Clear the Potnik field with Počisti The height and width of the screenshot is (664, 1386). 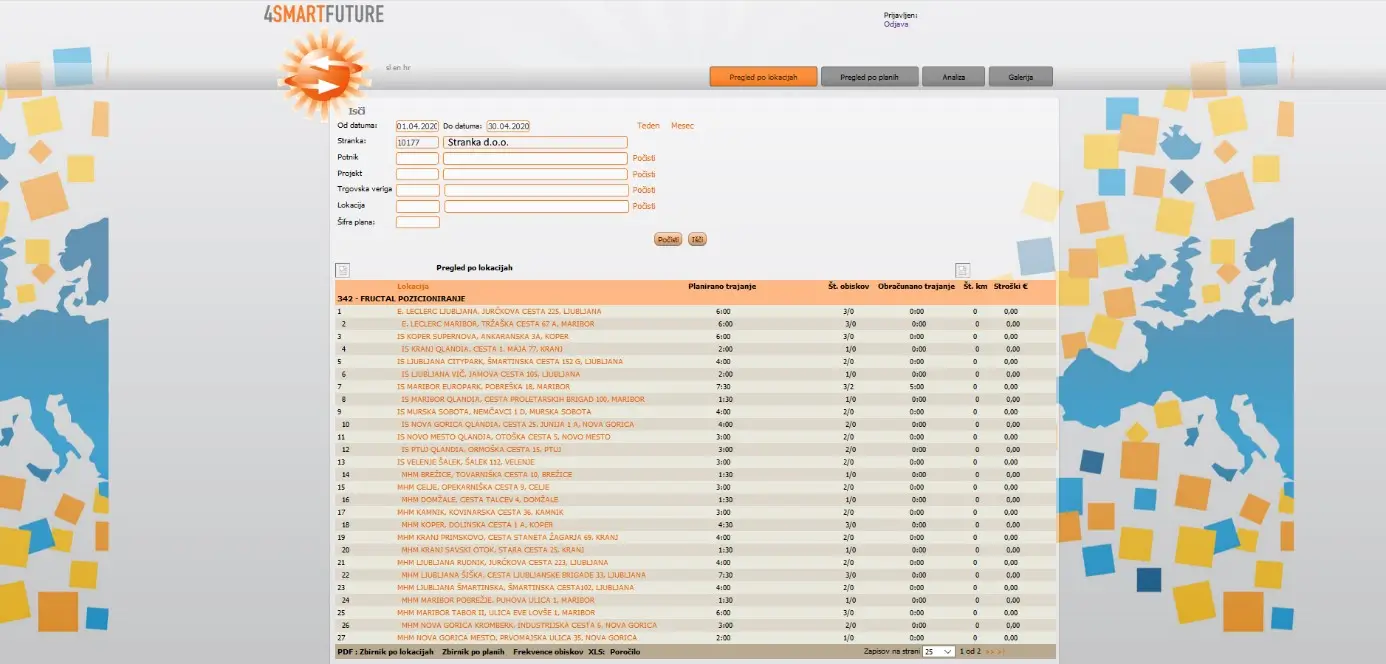click(644, 158)
